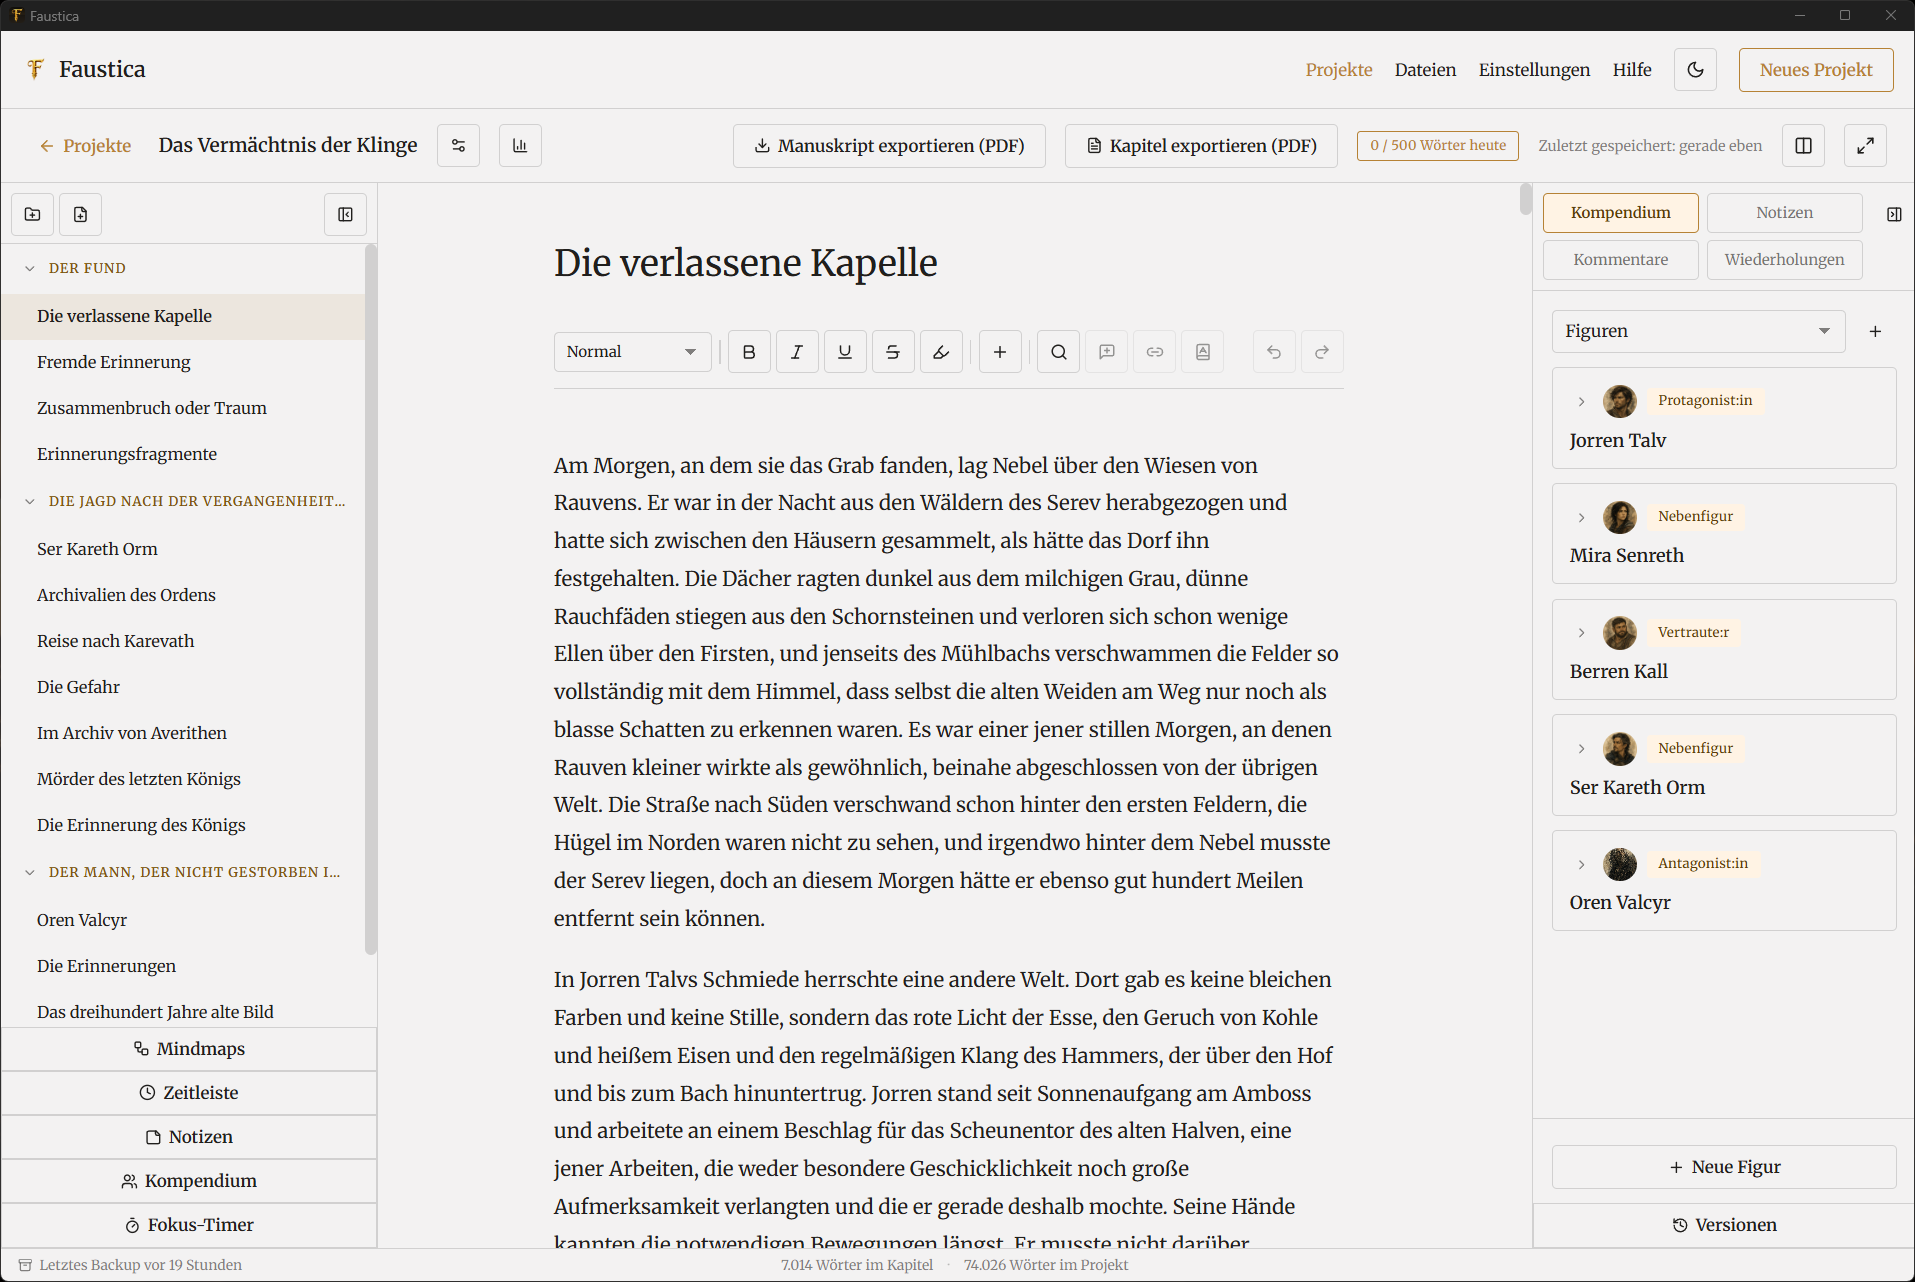Create a new document in the sidebar
Image resolution: width=1915 pixels, height=1282 pixels.
pyautogui.click(x=81, y=215)
